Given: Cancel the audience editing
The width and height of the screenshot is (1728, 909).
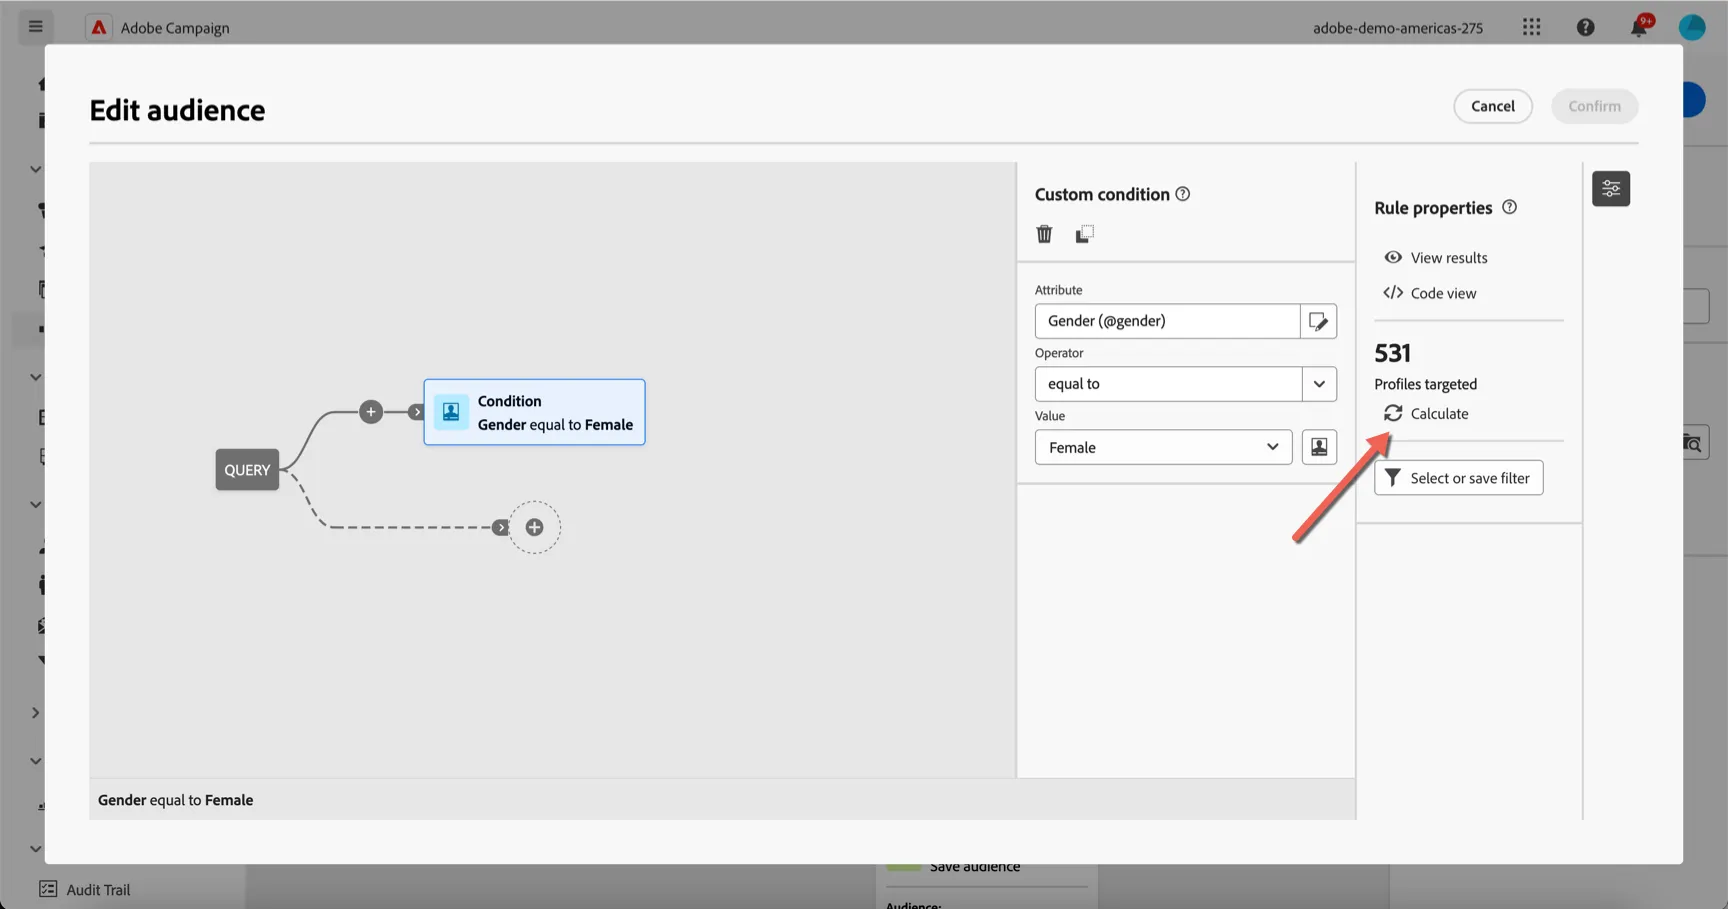Looking at the screenshot, I should pos(1492,106).
